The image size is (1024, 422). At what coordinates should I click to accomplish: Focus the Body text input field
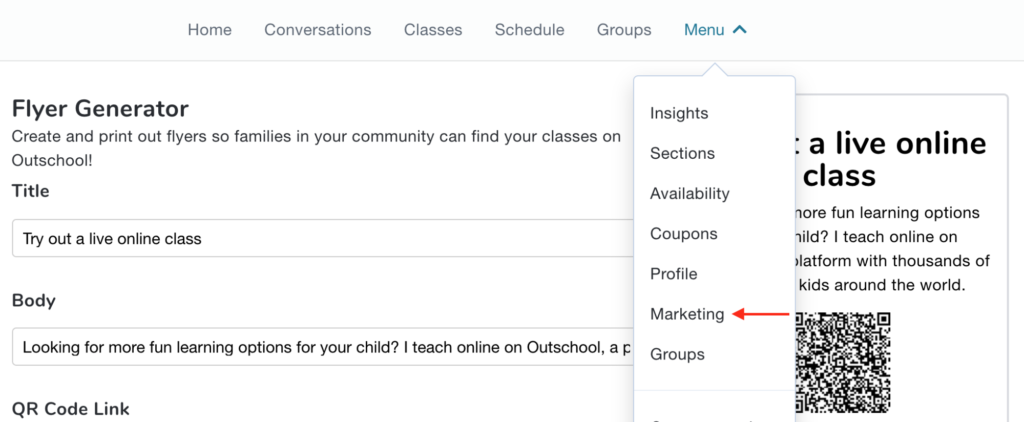(x=320, y=348)
